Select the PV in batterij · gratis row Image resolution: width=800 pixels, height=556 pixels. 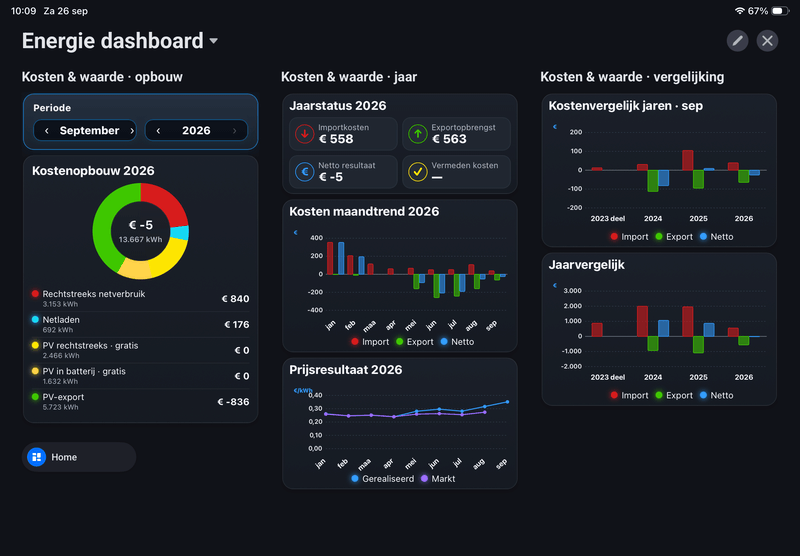[140, 376]
